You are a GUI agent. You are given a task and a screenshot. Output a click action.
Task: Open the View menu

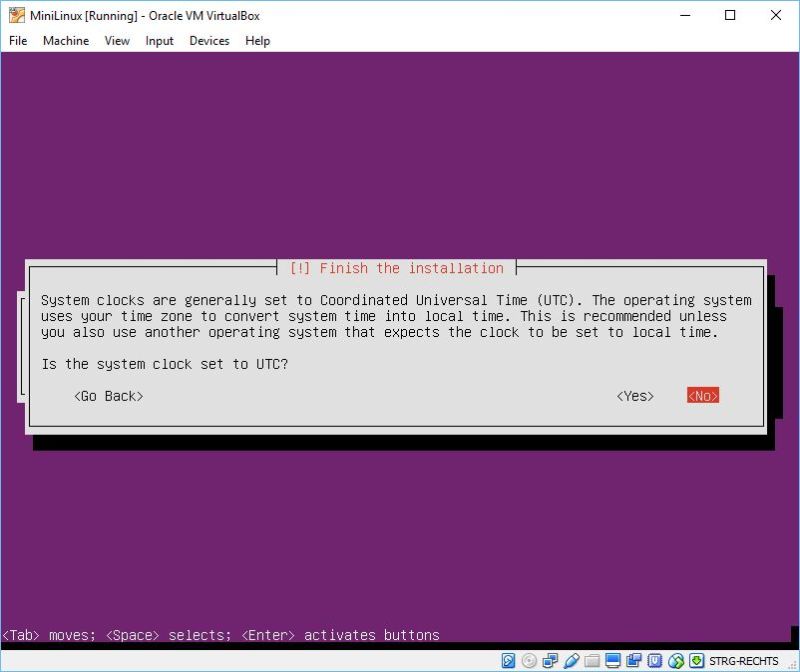(117, 41)
